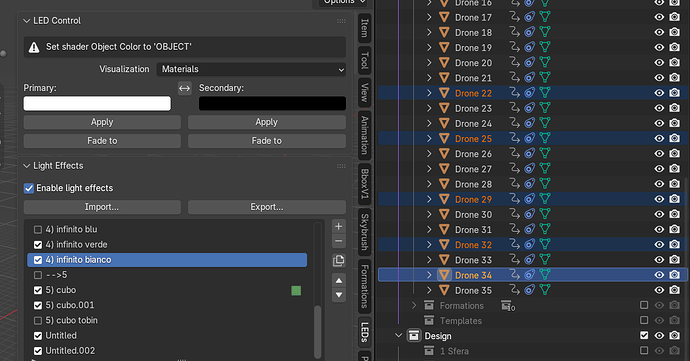690x361 pixels.
Task: Click the Formations collection icon
Action: point(429,306)
